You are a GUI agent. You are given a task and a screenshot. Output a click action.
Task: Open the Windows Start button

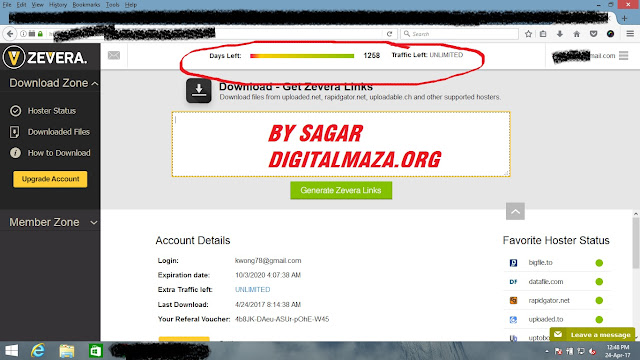11,351
